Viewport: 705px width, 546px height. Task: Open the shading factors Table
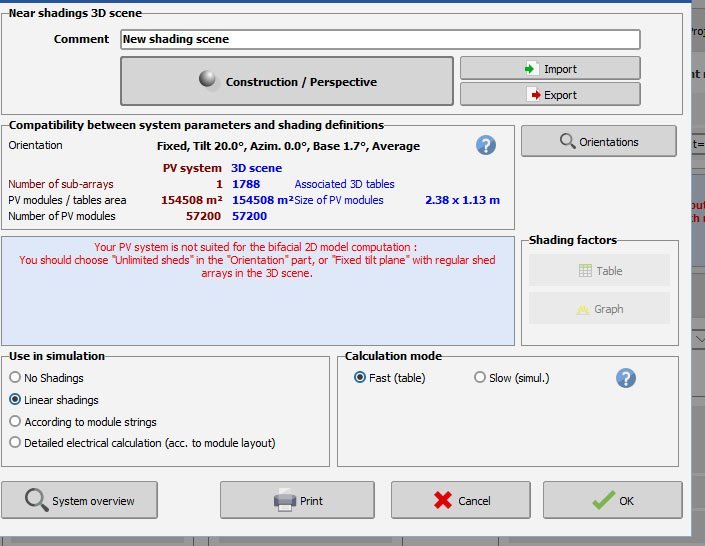point(599,271)
